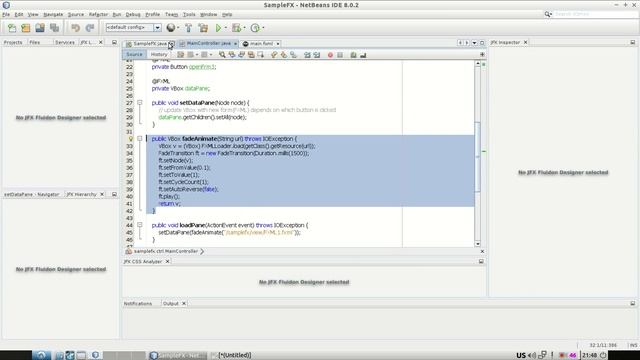Run project with green play icon

pos(218,28)
